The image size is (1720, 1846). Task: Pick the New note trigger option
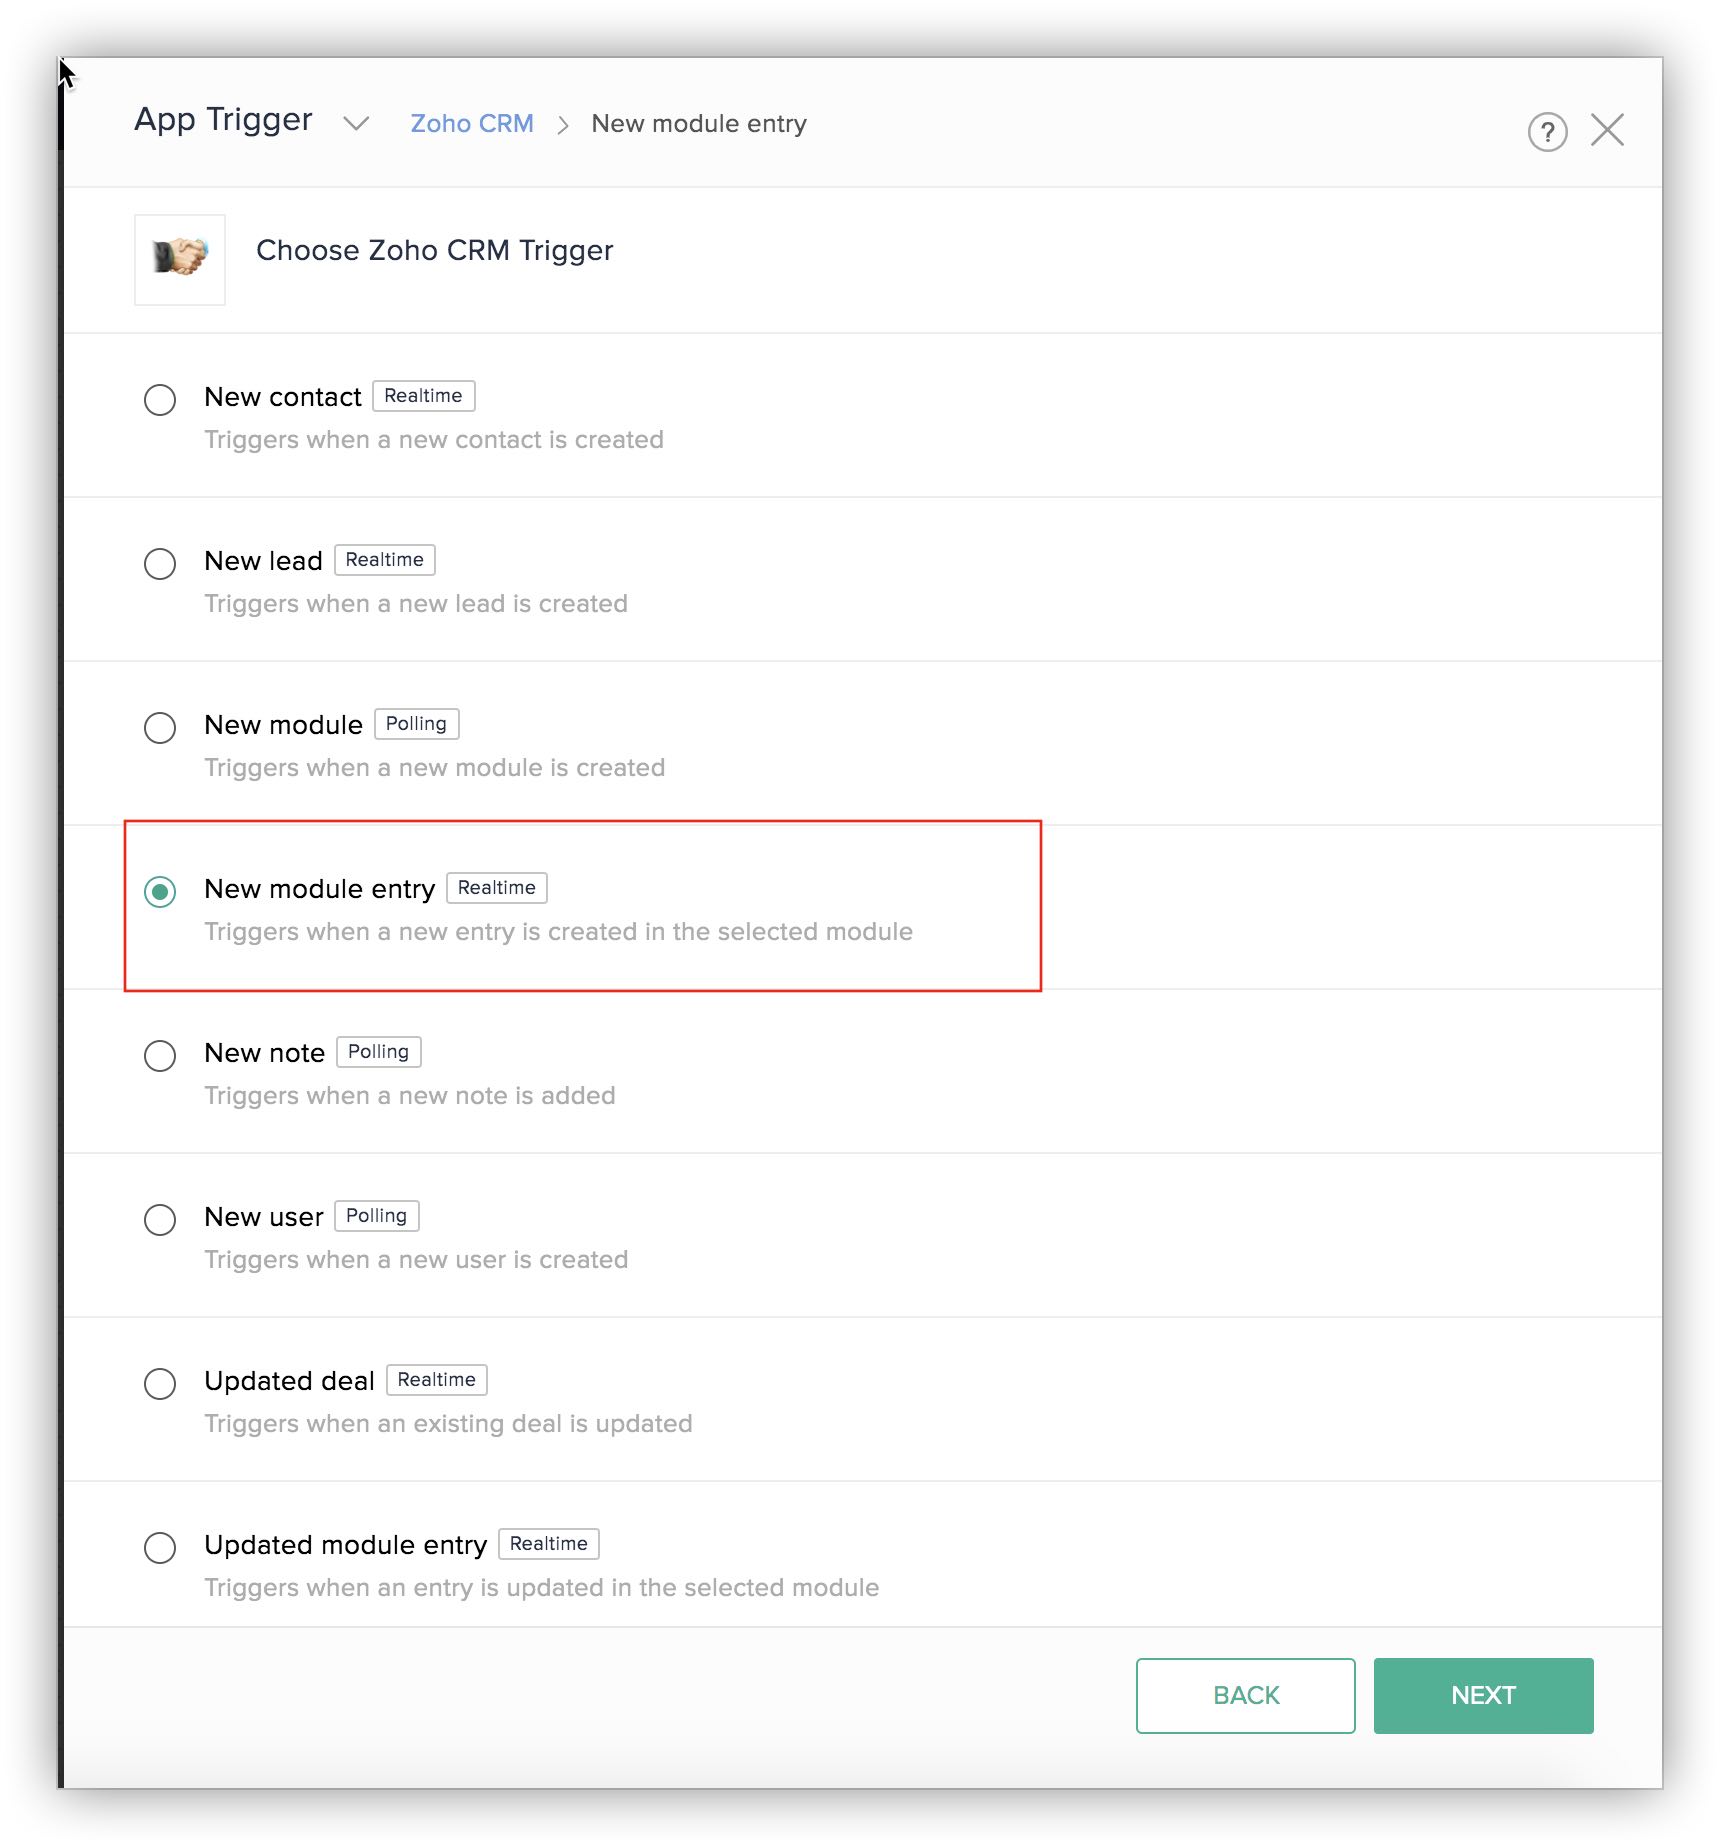coord(160,1056)
